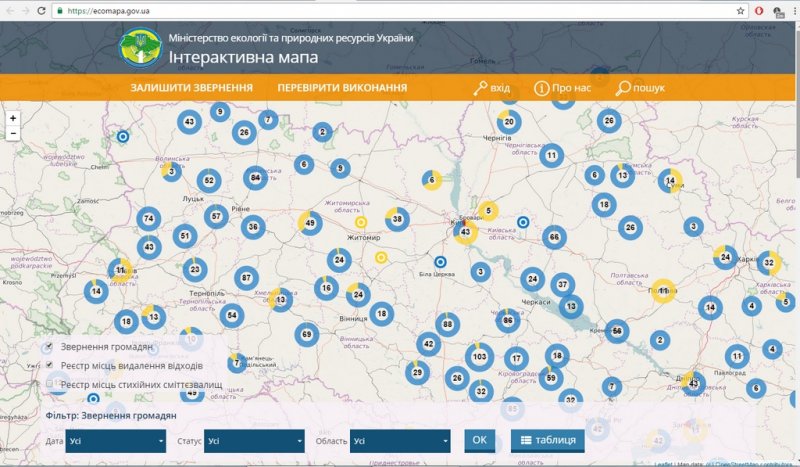Click the Ministry of Ecology logo emblem

pos(138,47)
